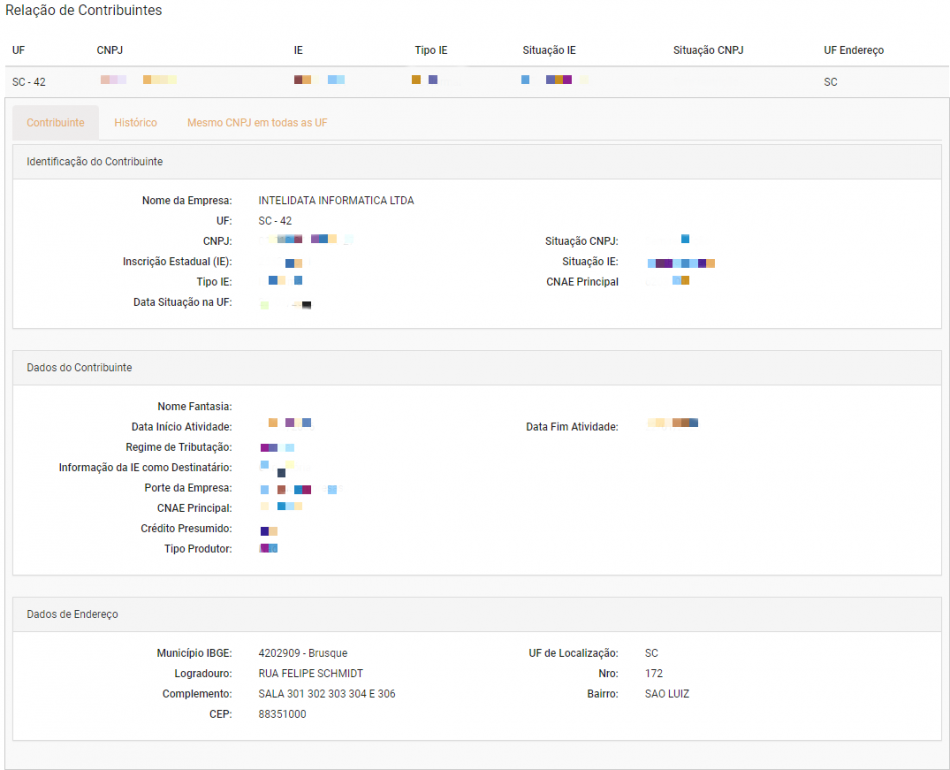Click the "UF de Localização:" label
Viewport: 950px width, 770px height.
click(573, 653)
